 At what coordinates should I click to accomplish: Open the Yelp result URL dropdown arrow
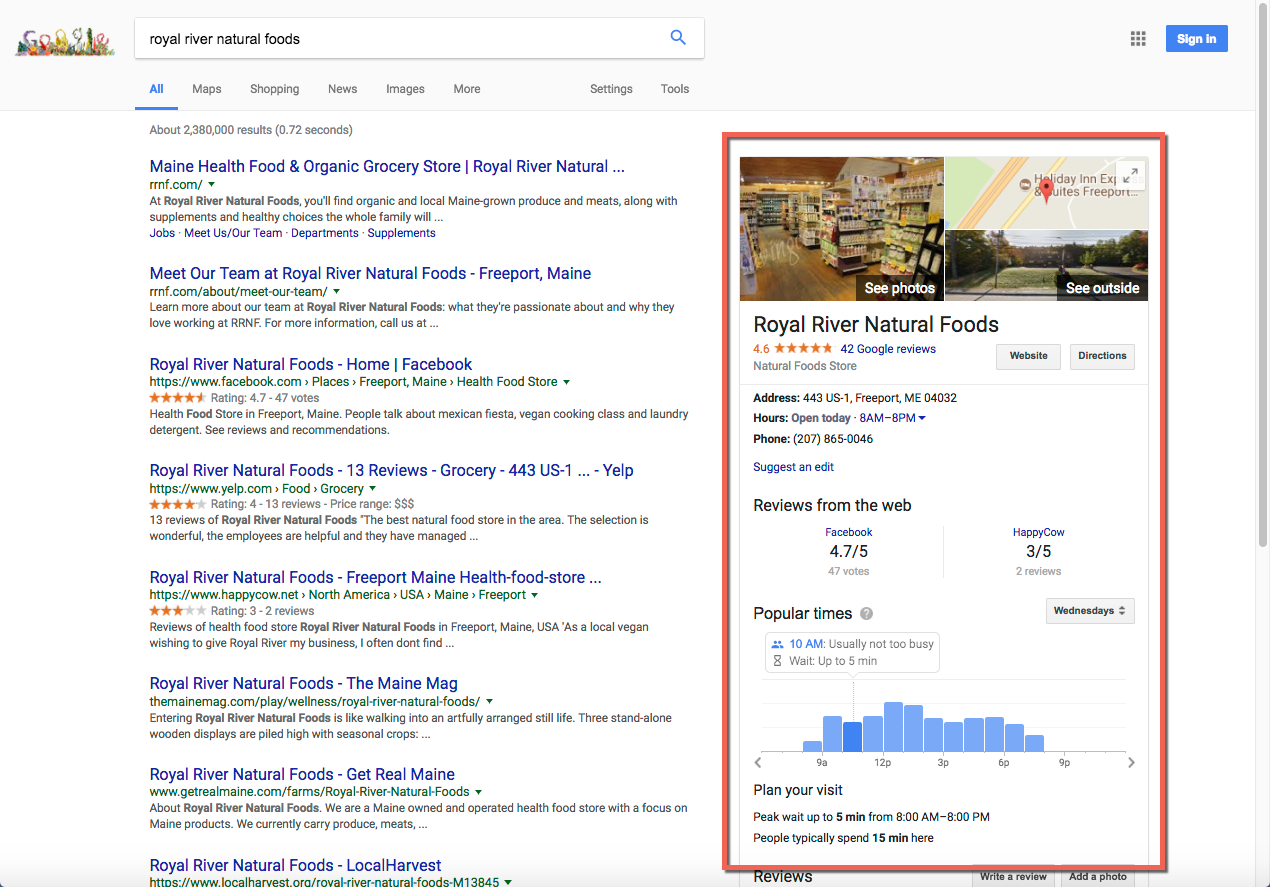(x=373, y=489)
